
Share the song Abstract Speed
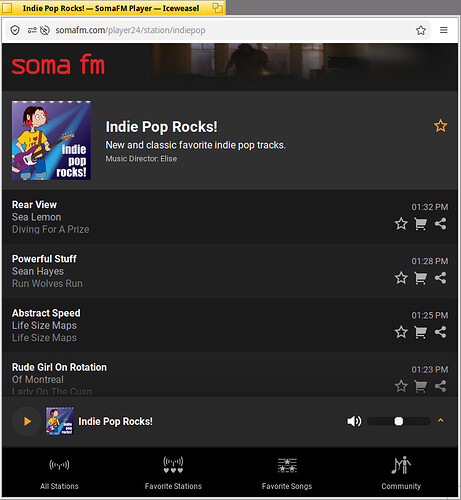point(440,332)
